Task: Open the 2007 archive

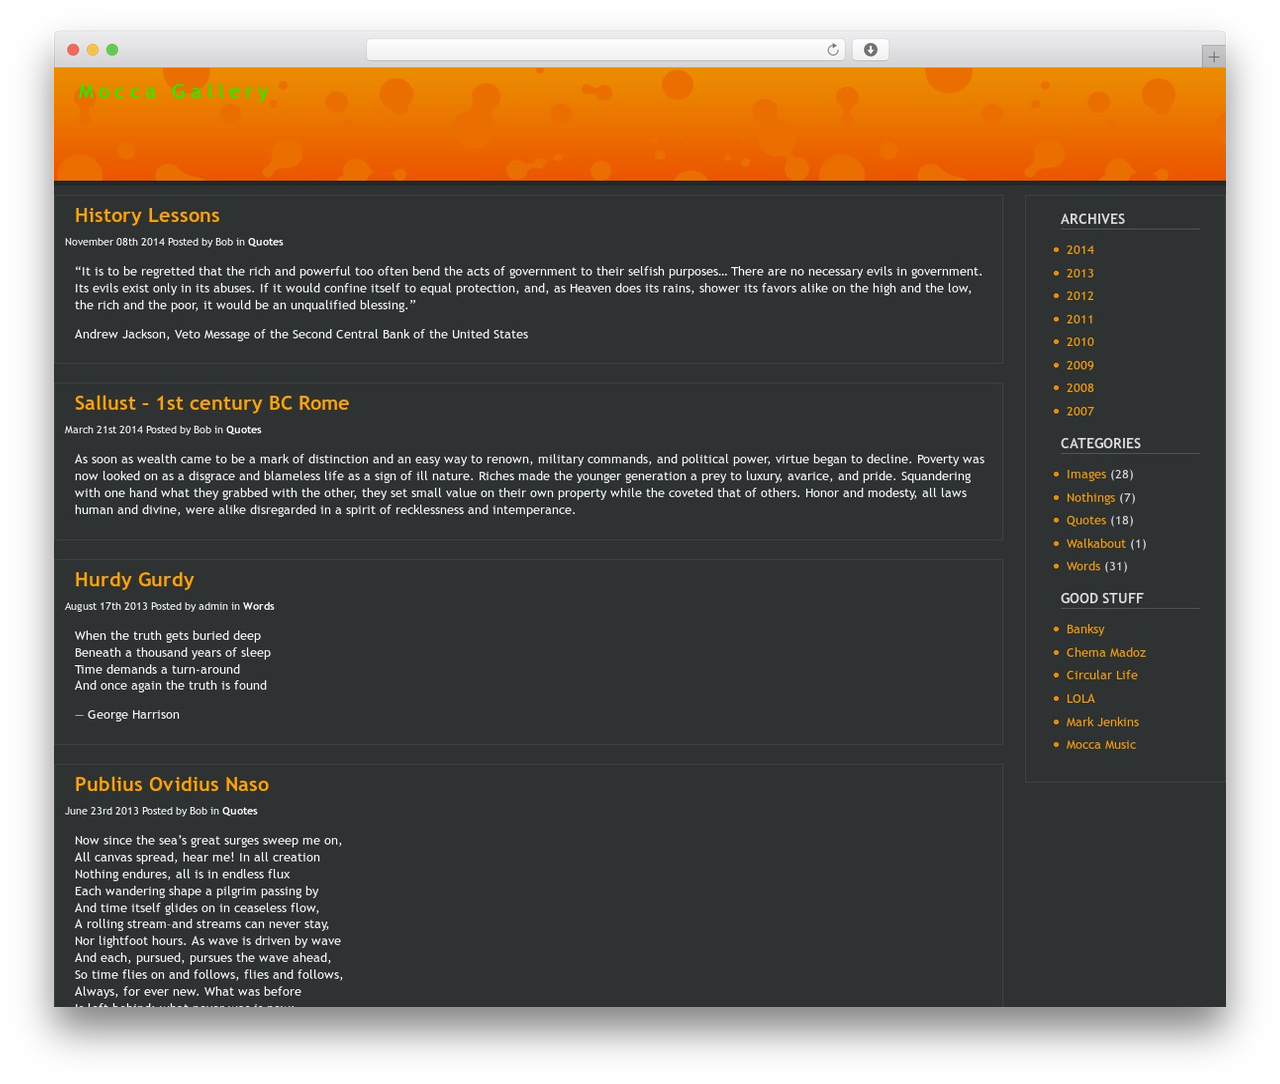Action: click(1080, 411)
